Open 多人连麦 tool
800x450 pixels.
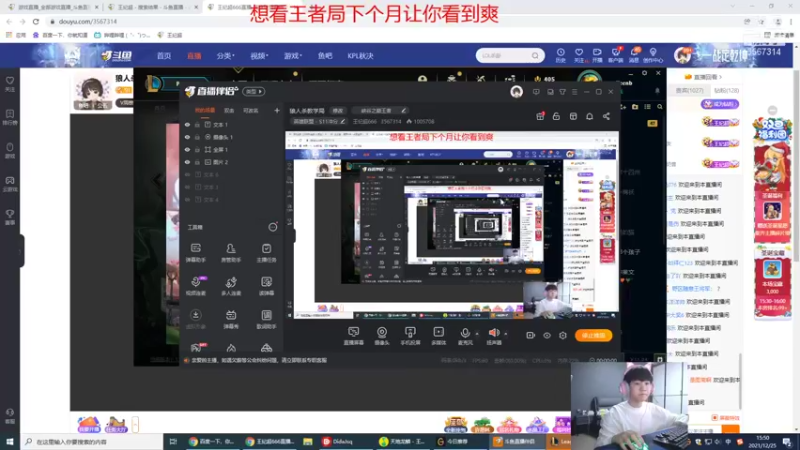click(x=231, y=286)
